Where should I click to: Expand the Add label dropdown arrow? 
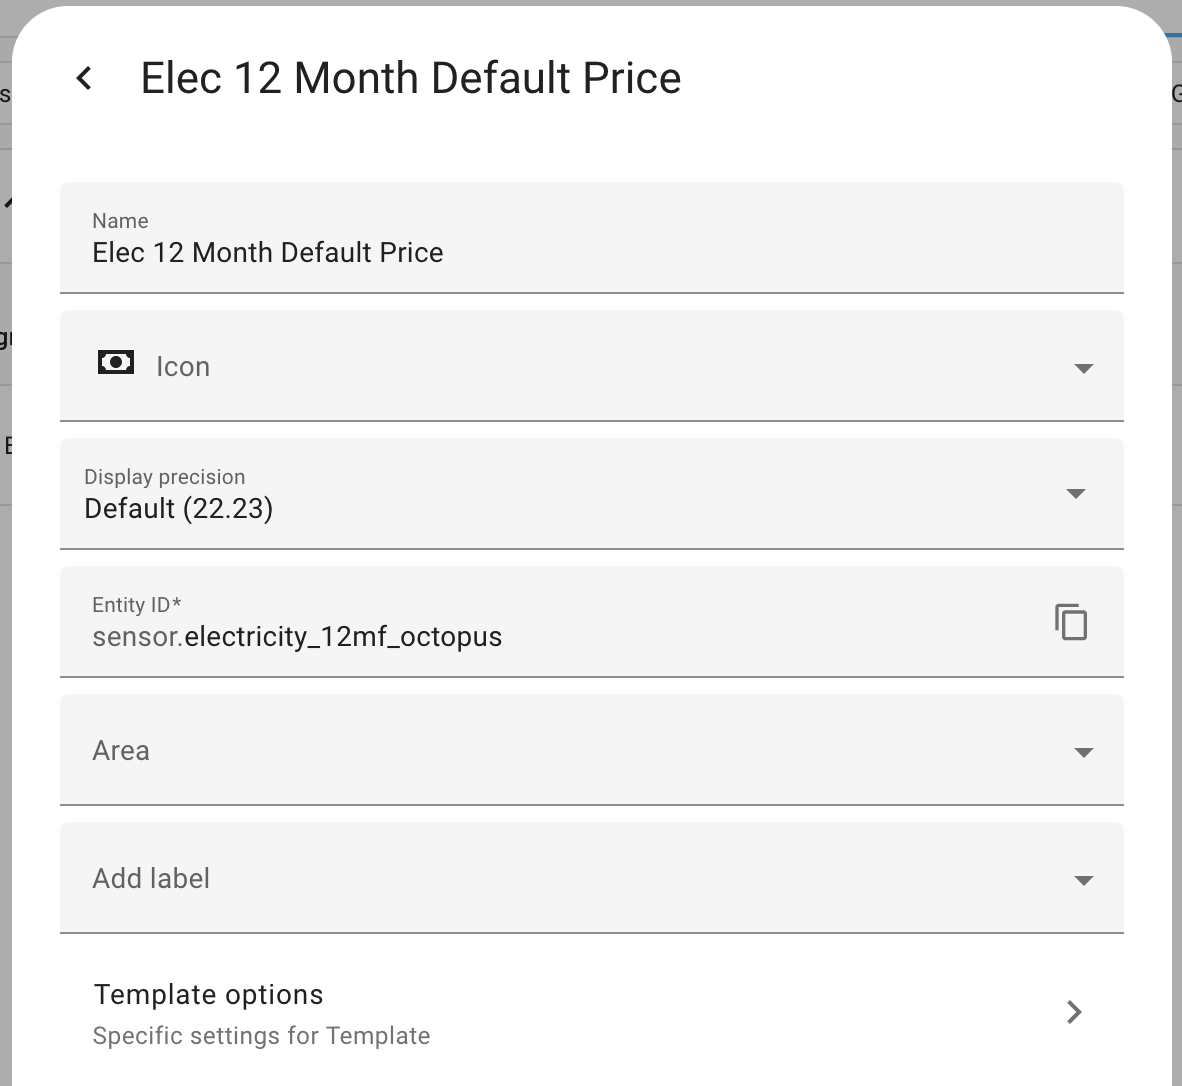tap(1083, 880)
